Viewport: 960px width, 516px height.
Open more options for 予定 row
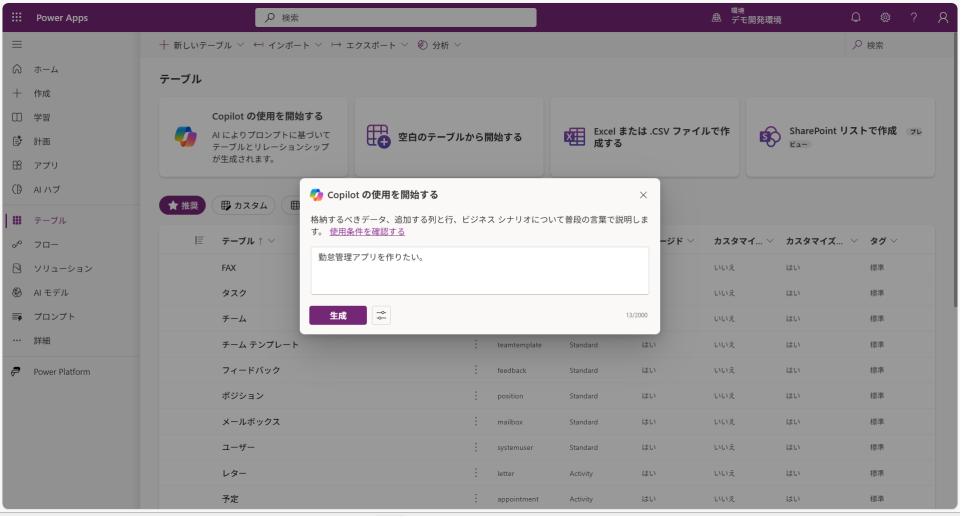coord(476,499)
